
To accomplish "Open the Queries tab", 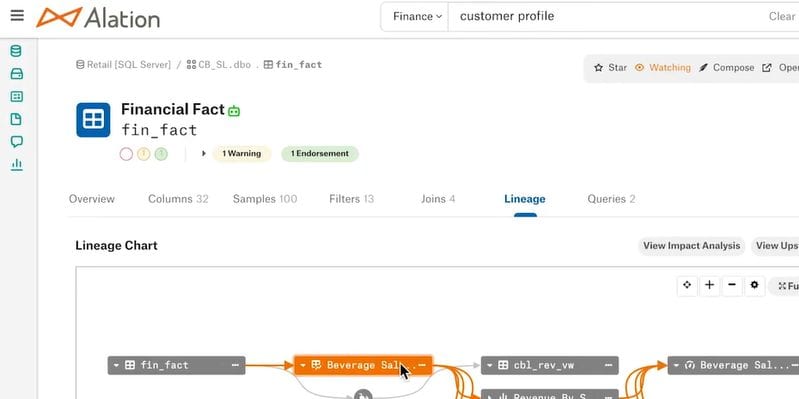I will (x=611, y=199).
